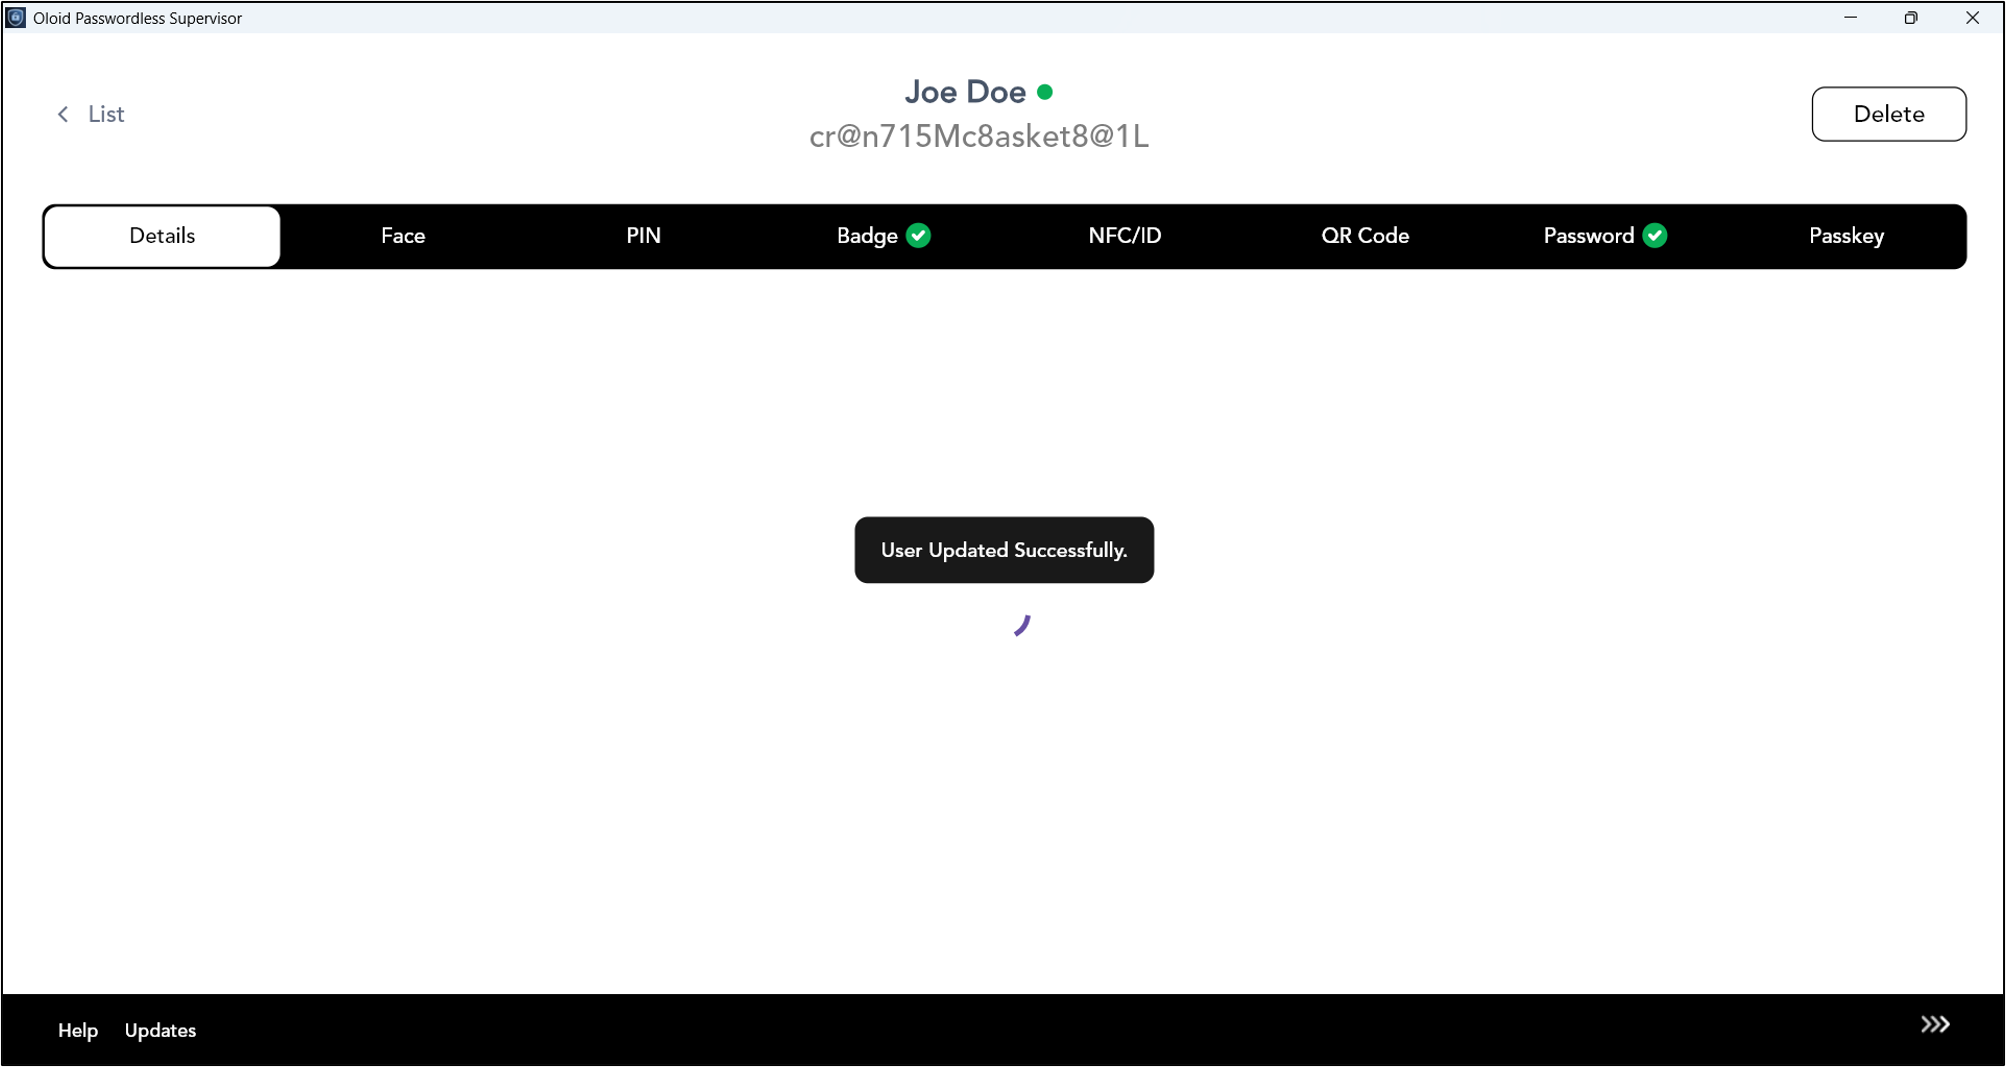This screenshot has width=2006, height=1067.
Task: Restore down the Oloid window
Action: pyautogui.click(x=1911, y=17)
